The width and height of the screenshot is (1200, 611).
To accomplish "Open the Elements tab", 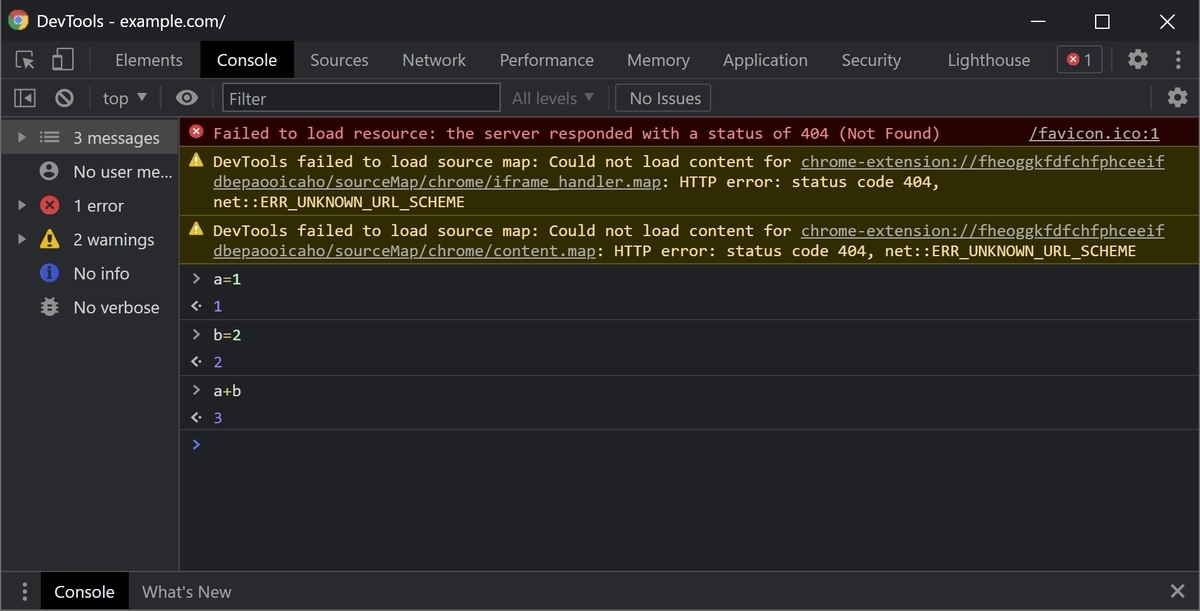I will pos(149,60).
